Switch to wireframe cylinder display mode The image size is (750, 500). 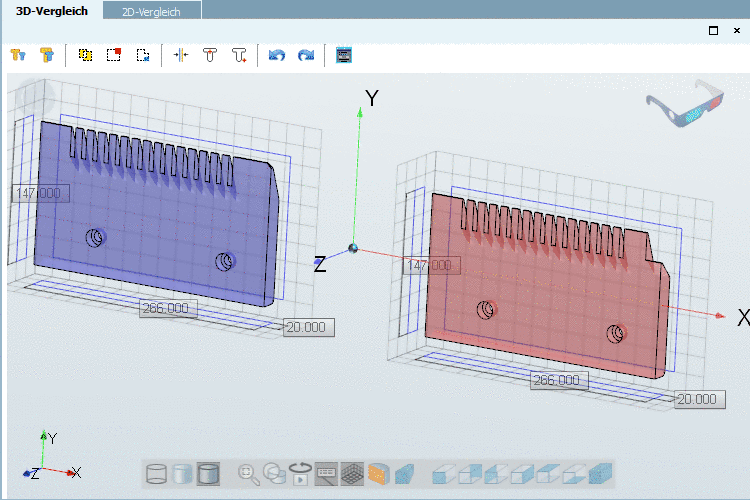pyautogui.click(x=156, y=474)
